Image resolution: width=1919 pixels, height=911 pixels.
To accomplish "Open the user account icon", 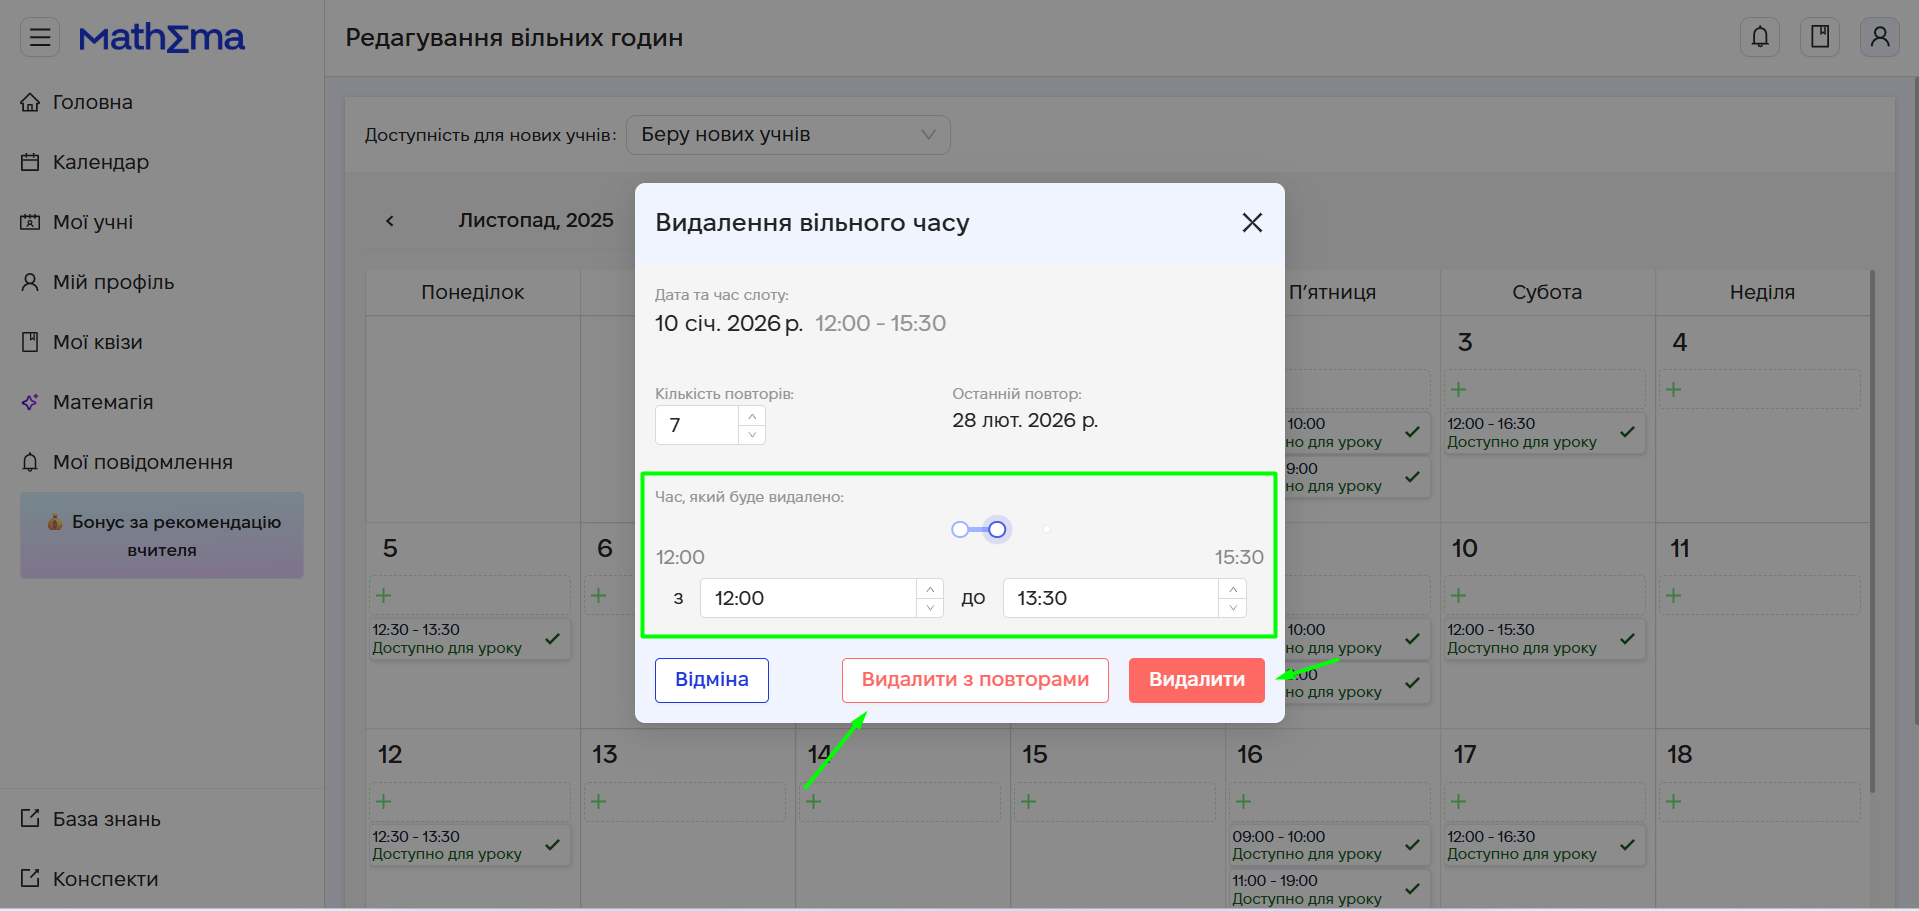I will [x=1880, y=38].
